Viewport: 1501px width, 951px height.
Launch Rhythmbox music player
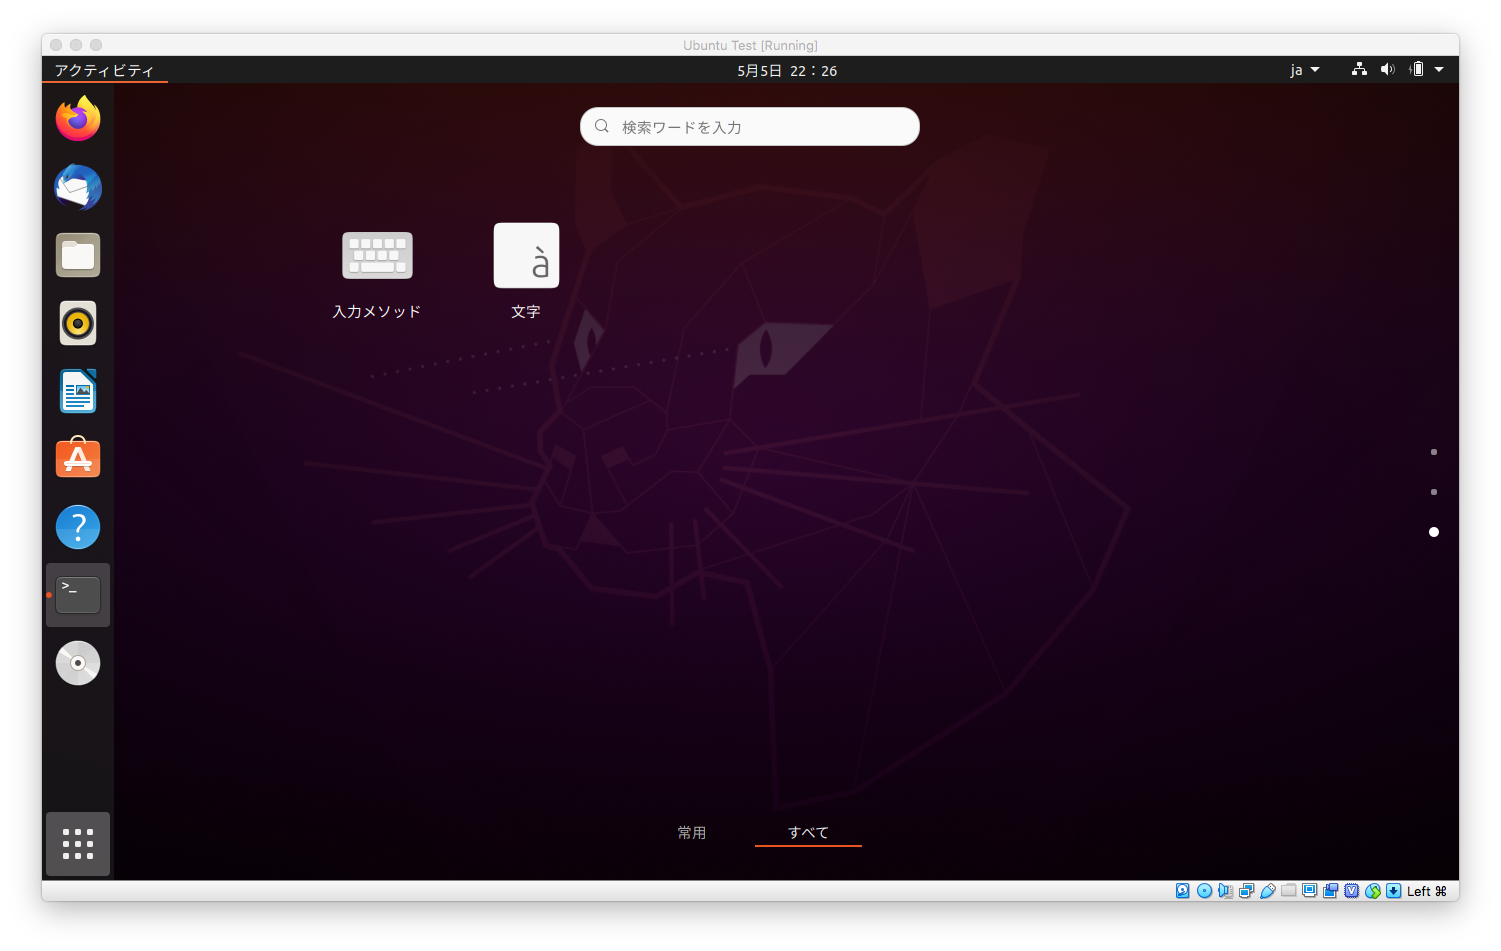point(78,323)
